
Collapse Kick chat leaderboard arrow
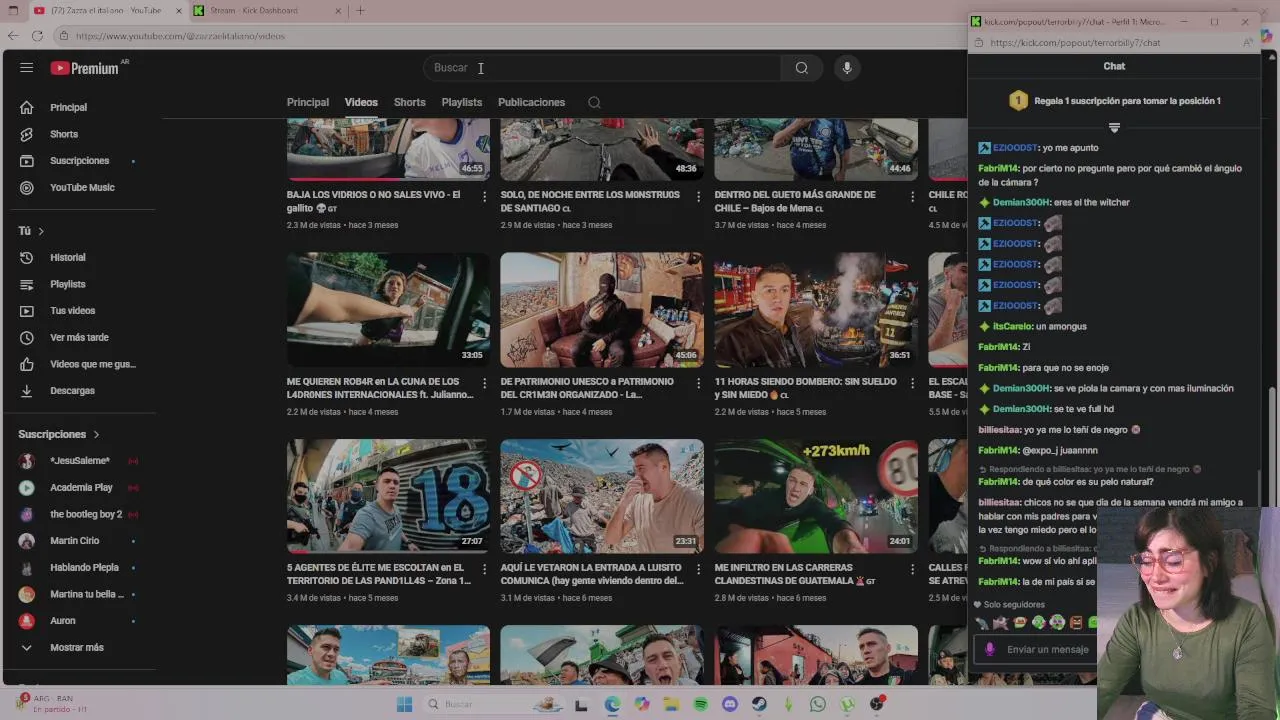[1114, 128]
